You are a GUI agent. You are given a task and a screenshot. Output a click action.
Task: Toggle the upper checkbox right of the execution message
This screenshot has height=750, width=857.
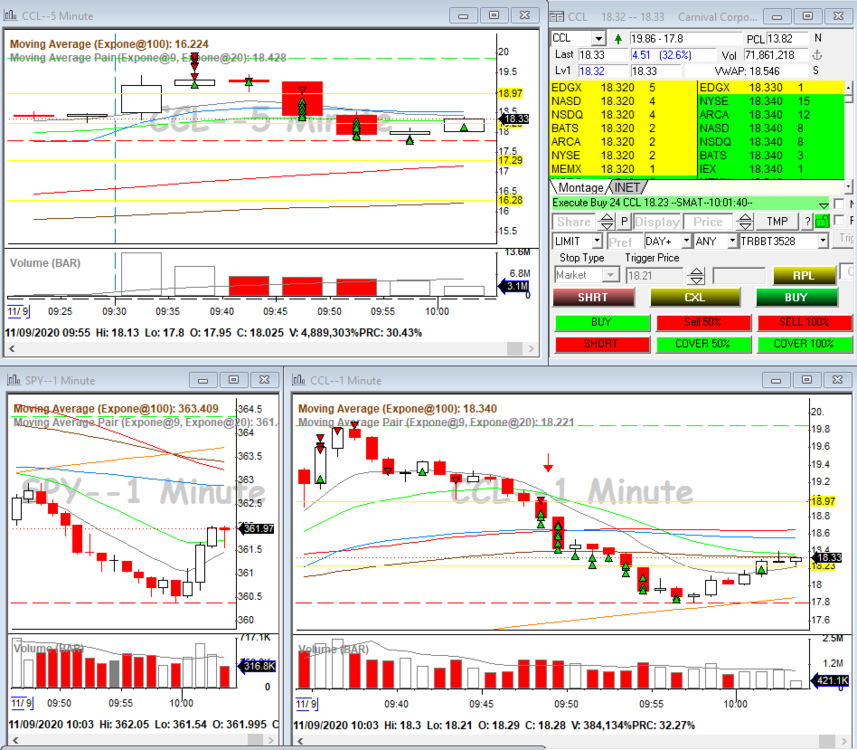point(839,203)
